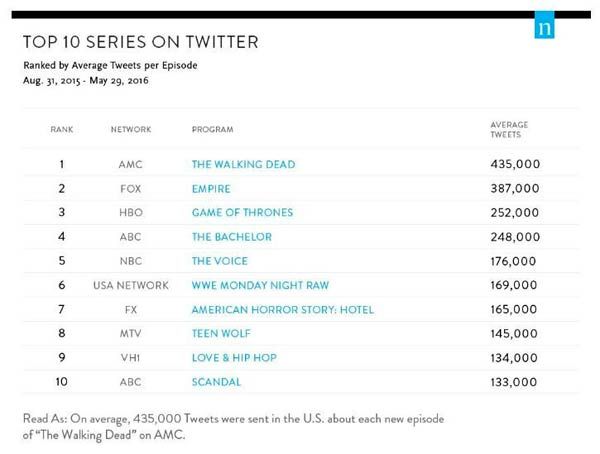Open The Walking Dead program link

click(243, 163)
